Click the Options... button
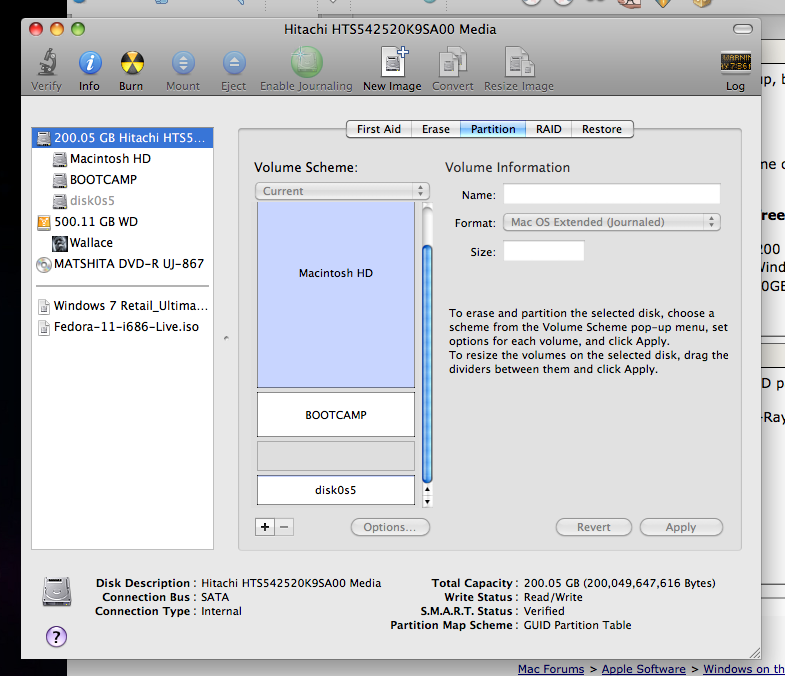This screenshot has width=785, height=676. [x=390, y=527]
